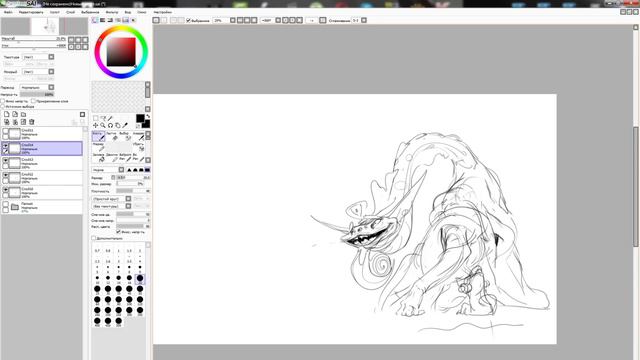Toggle visibility of layer just below highlighted layer
640x360 pixels.
pos(6,160)
